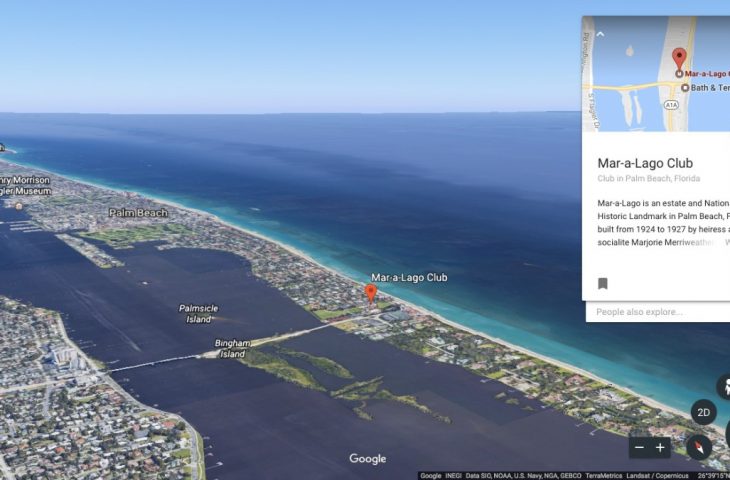The width and height of the screenshot is (730, 480).
Task: Collapse the info card with the up chevron
Action: tap(600, 34)
